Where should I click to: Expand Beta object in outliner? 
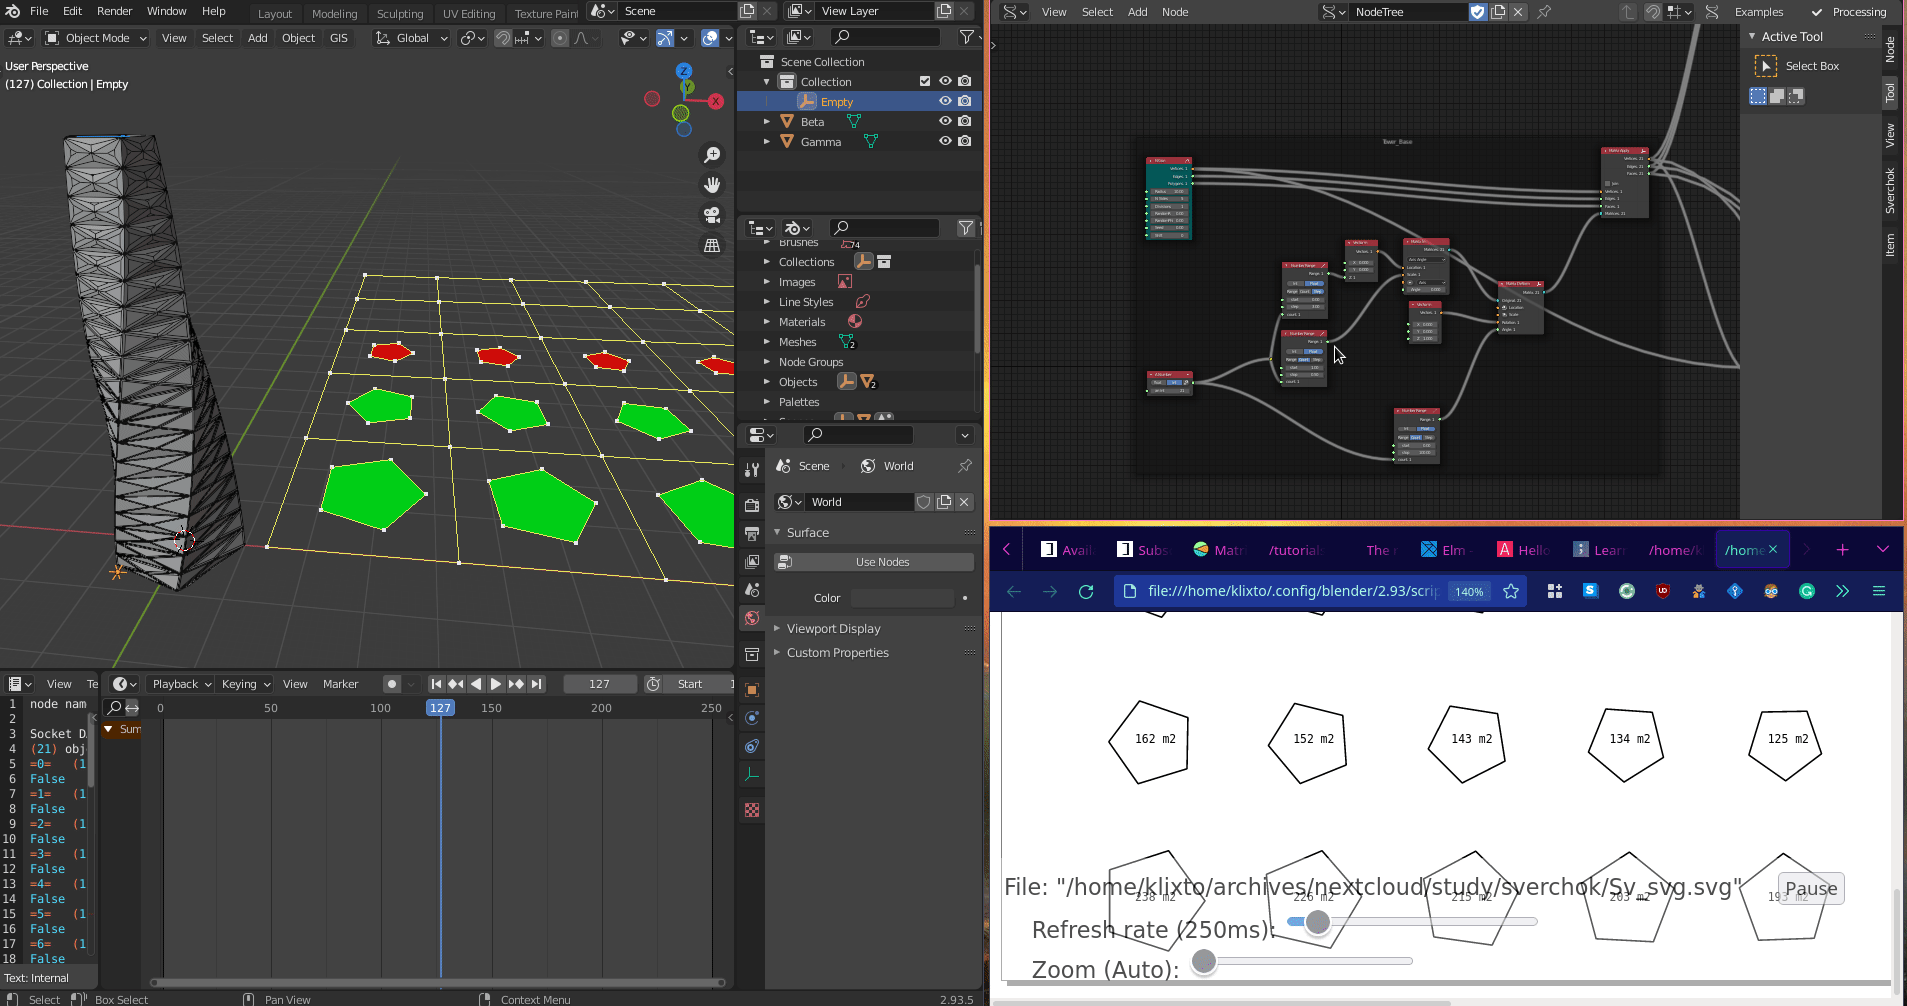767,121
